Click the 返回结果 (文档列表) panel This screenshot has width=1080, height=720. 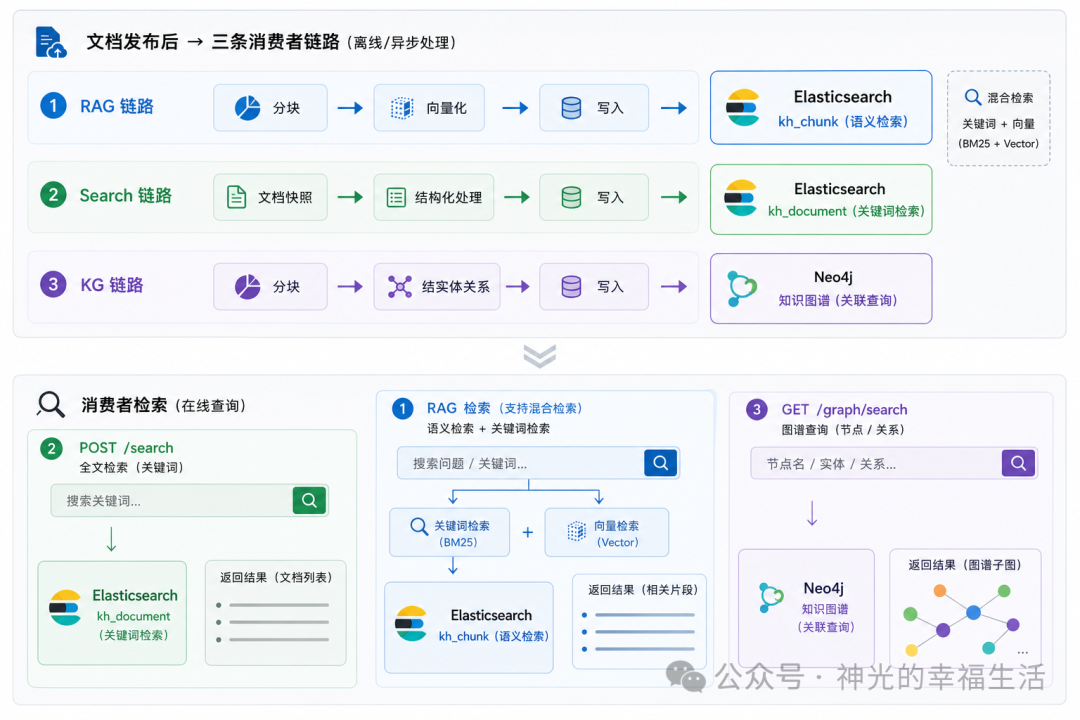click(x=276, y=613)
